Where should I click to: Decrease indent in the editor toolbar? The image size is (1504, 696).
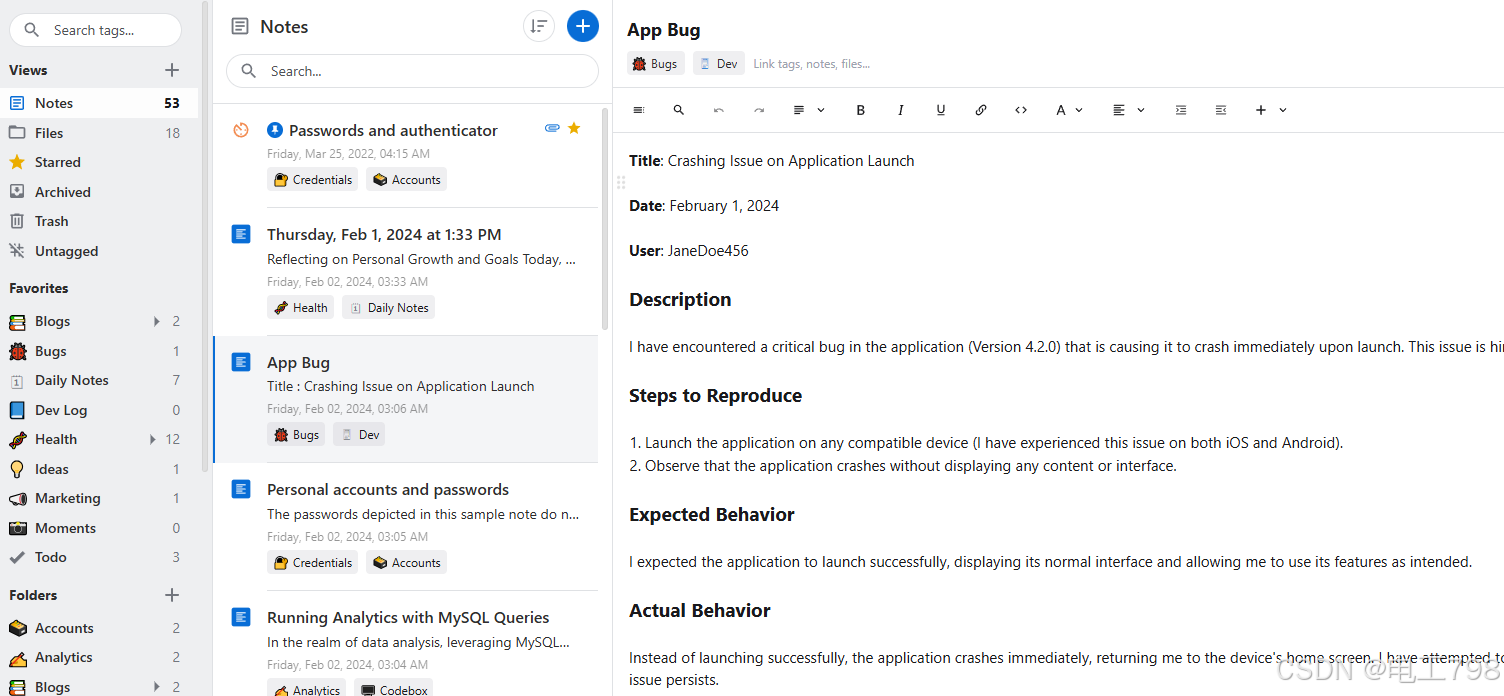coord(1221,110)
